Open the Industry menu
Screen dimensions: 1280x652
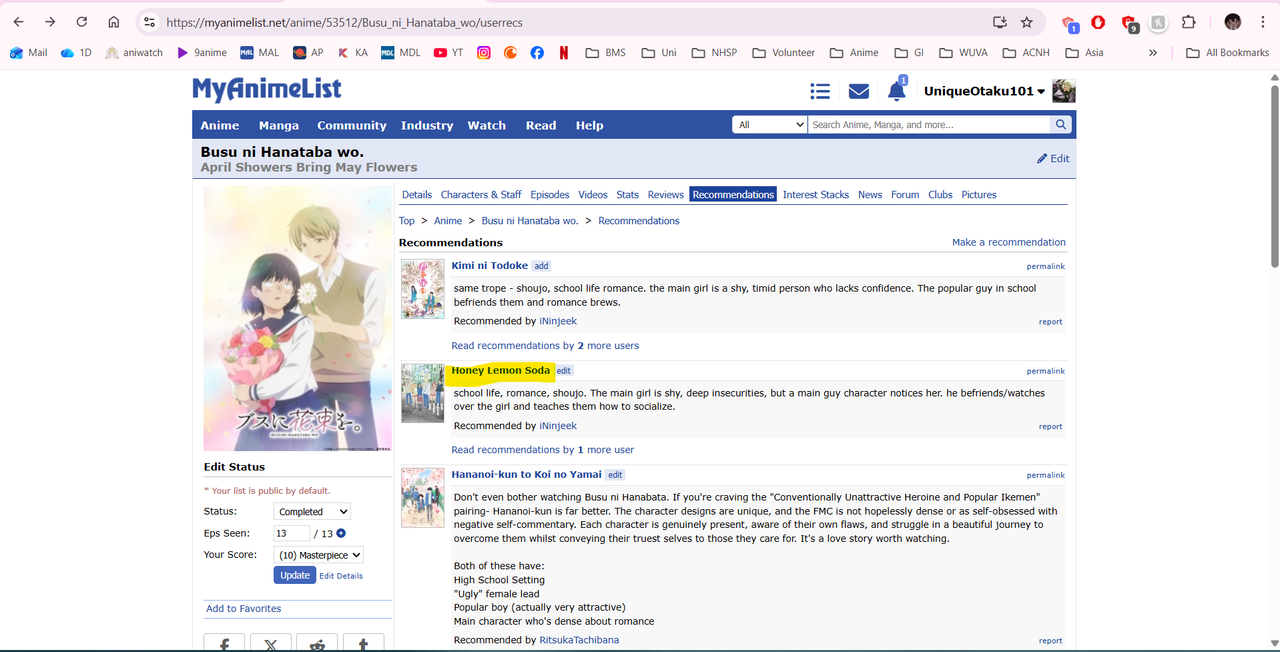[427, 125]
